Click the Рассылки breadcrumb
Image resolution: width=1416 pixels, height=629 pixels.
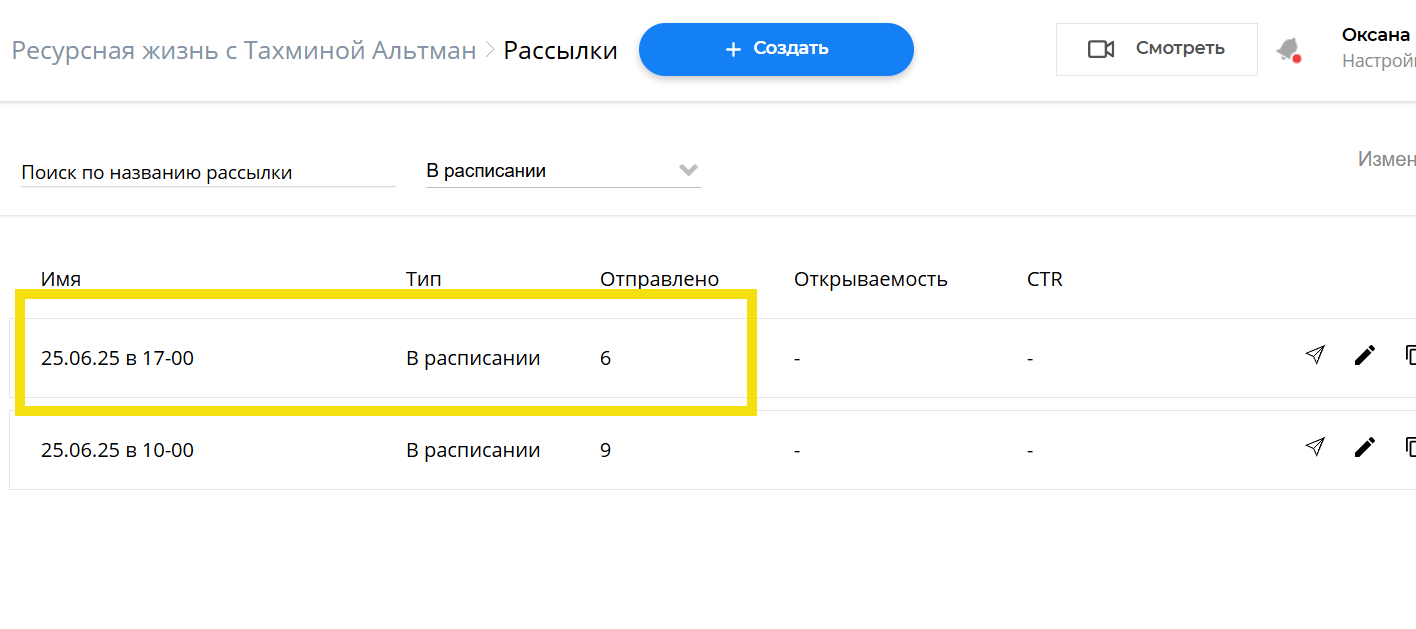[x=560, y=50]
